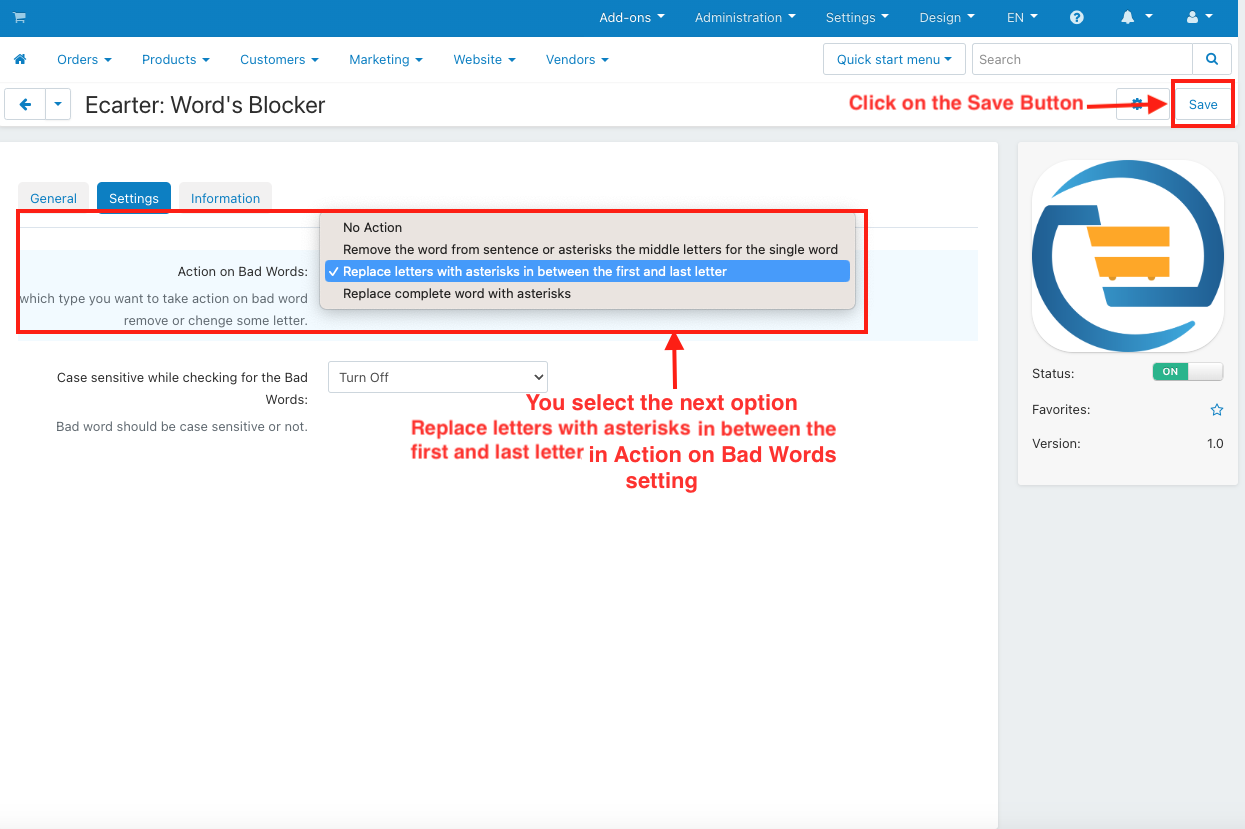Open the user account icon menu
This screenshot has width=1245, height=829.
pos(1199,17)
